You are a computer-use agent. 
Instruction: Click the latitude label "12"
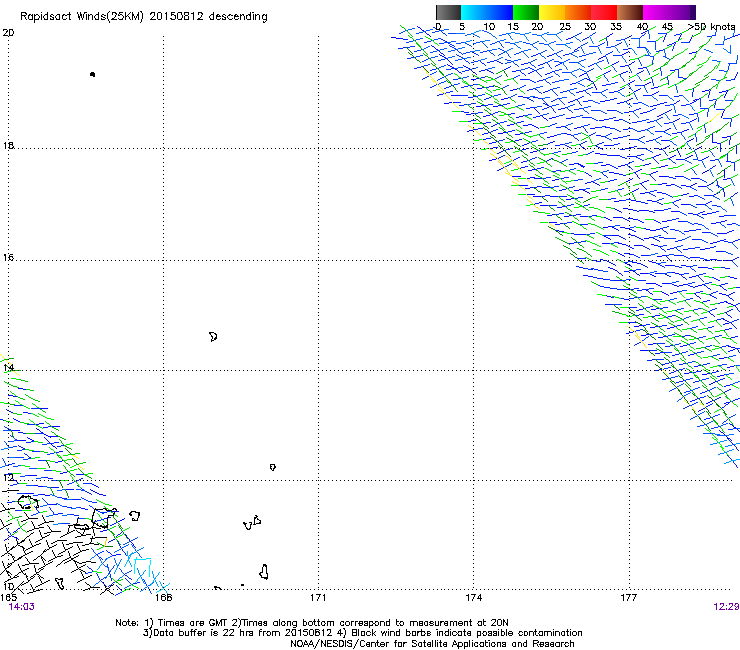point(8,477)
